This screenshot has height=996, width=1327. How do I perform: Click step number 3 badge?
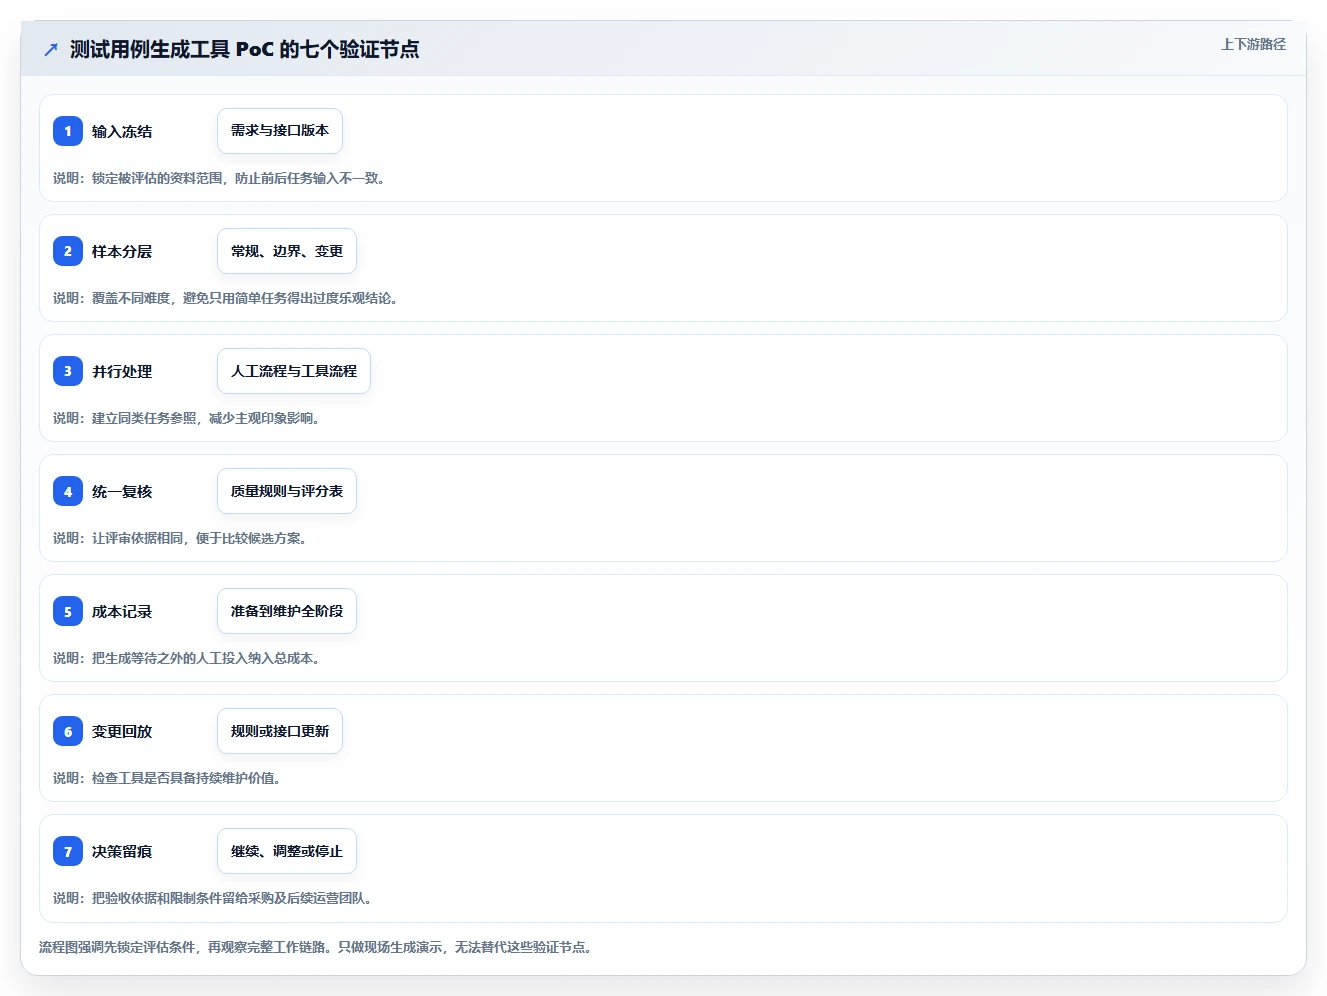click(x=68, y=371)
